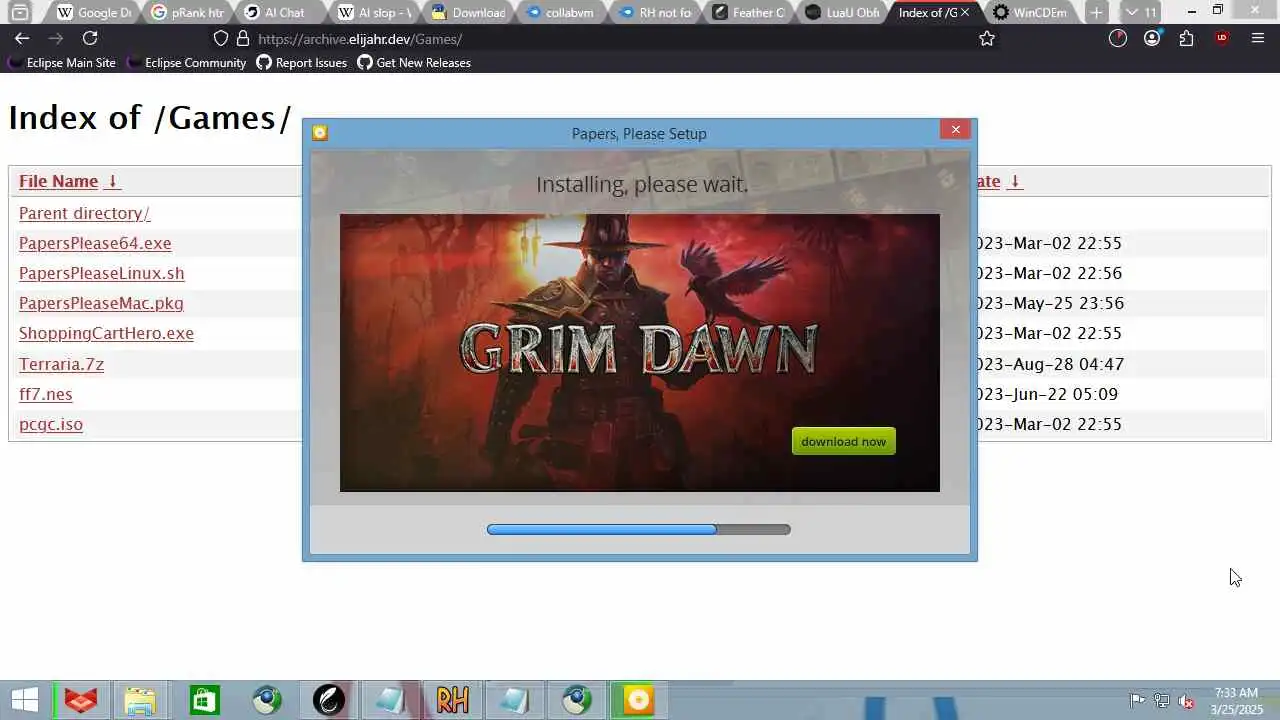Viewport: 1280px width, 720px height.
Task: Switch to the pRank tab
Action: tap(187, 12)
